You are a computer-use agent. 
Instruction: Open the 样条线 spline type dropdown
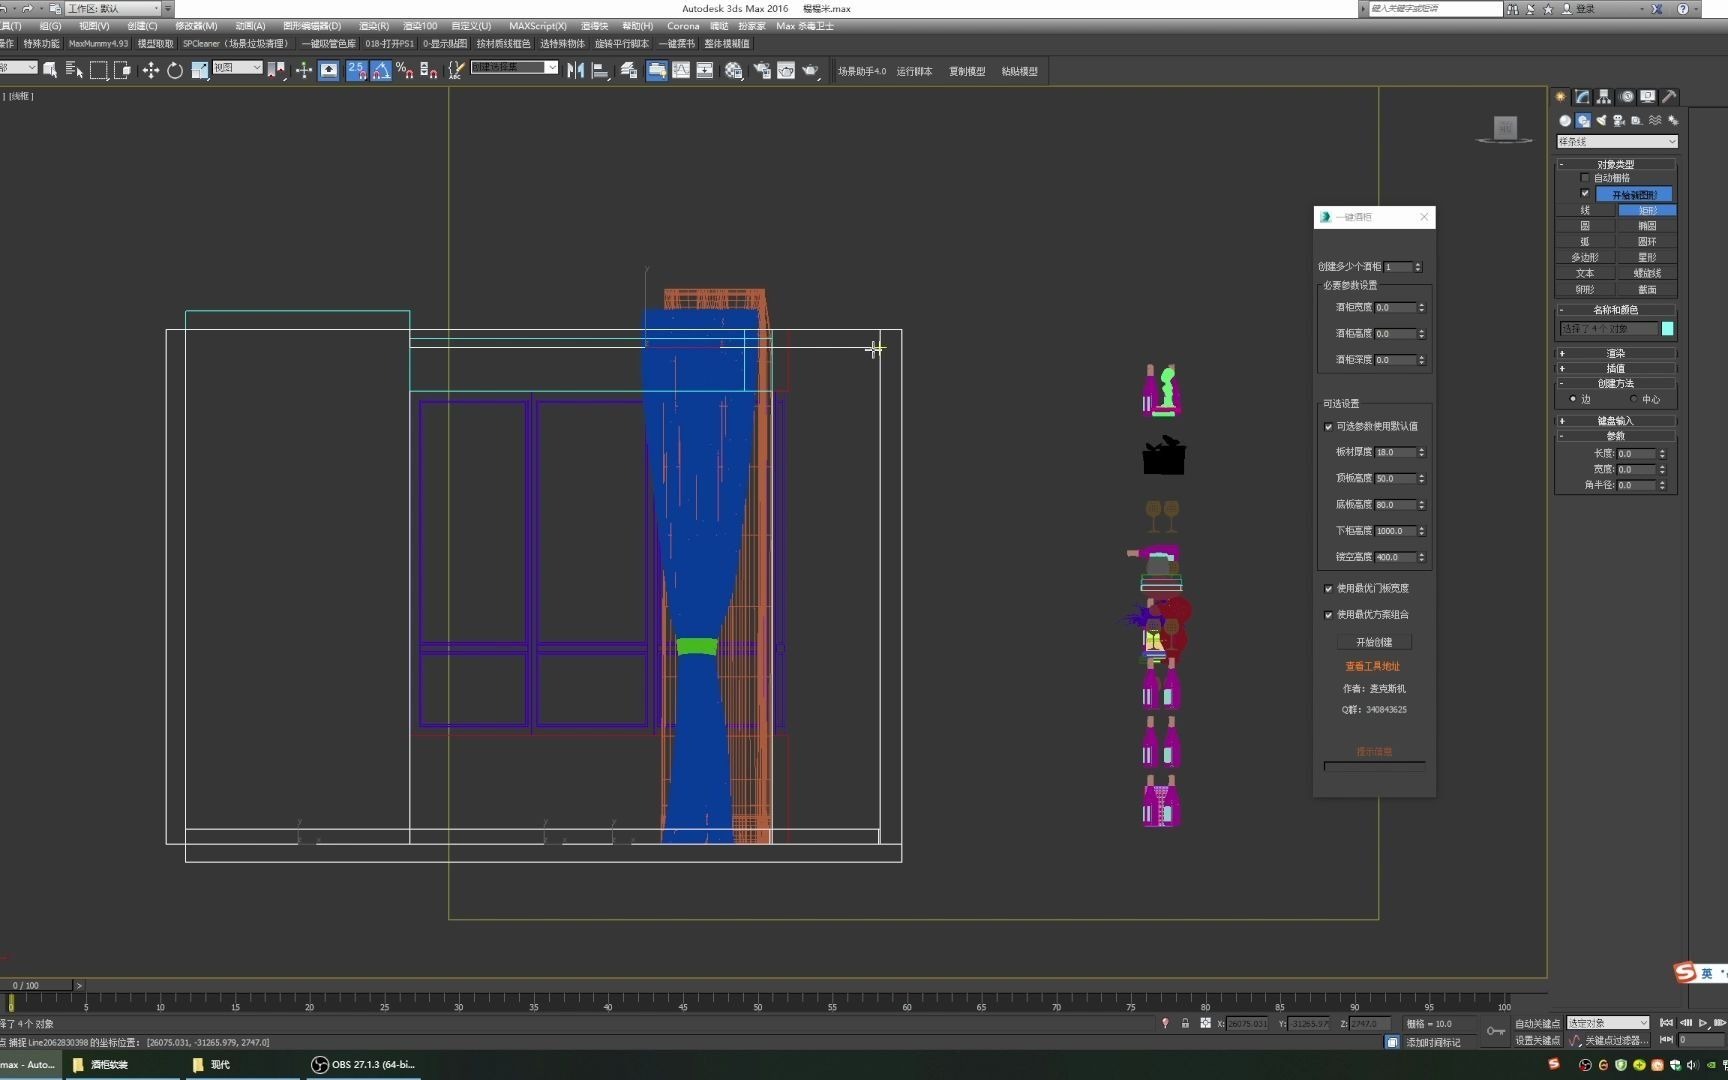tap(1617, 141)
